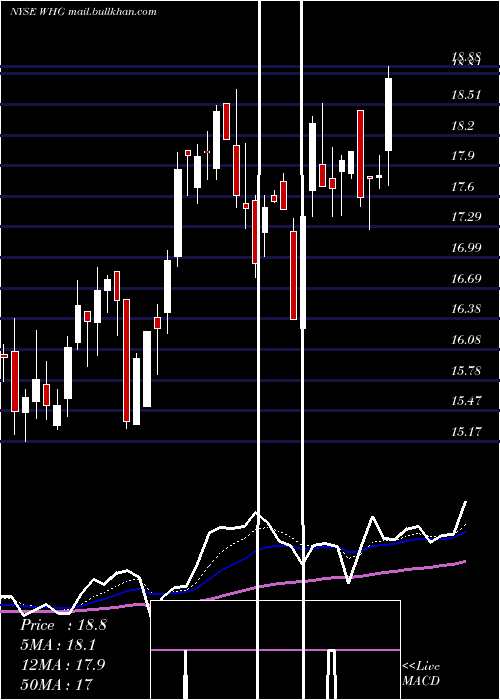
Task: Click the Price : 18.8 readout
Action: 63,625
